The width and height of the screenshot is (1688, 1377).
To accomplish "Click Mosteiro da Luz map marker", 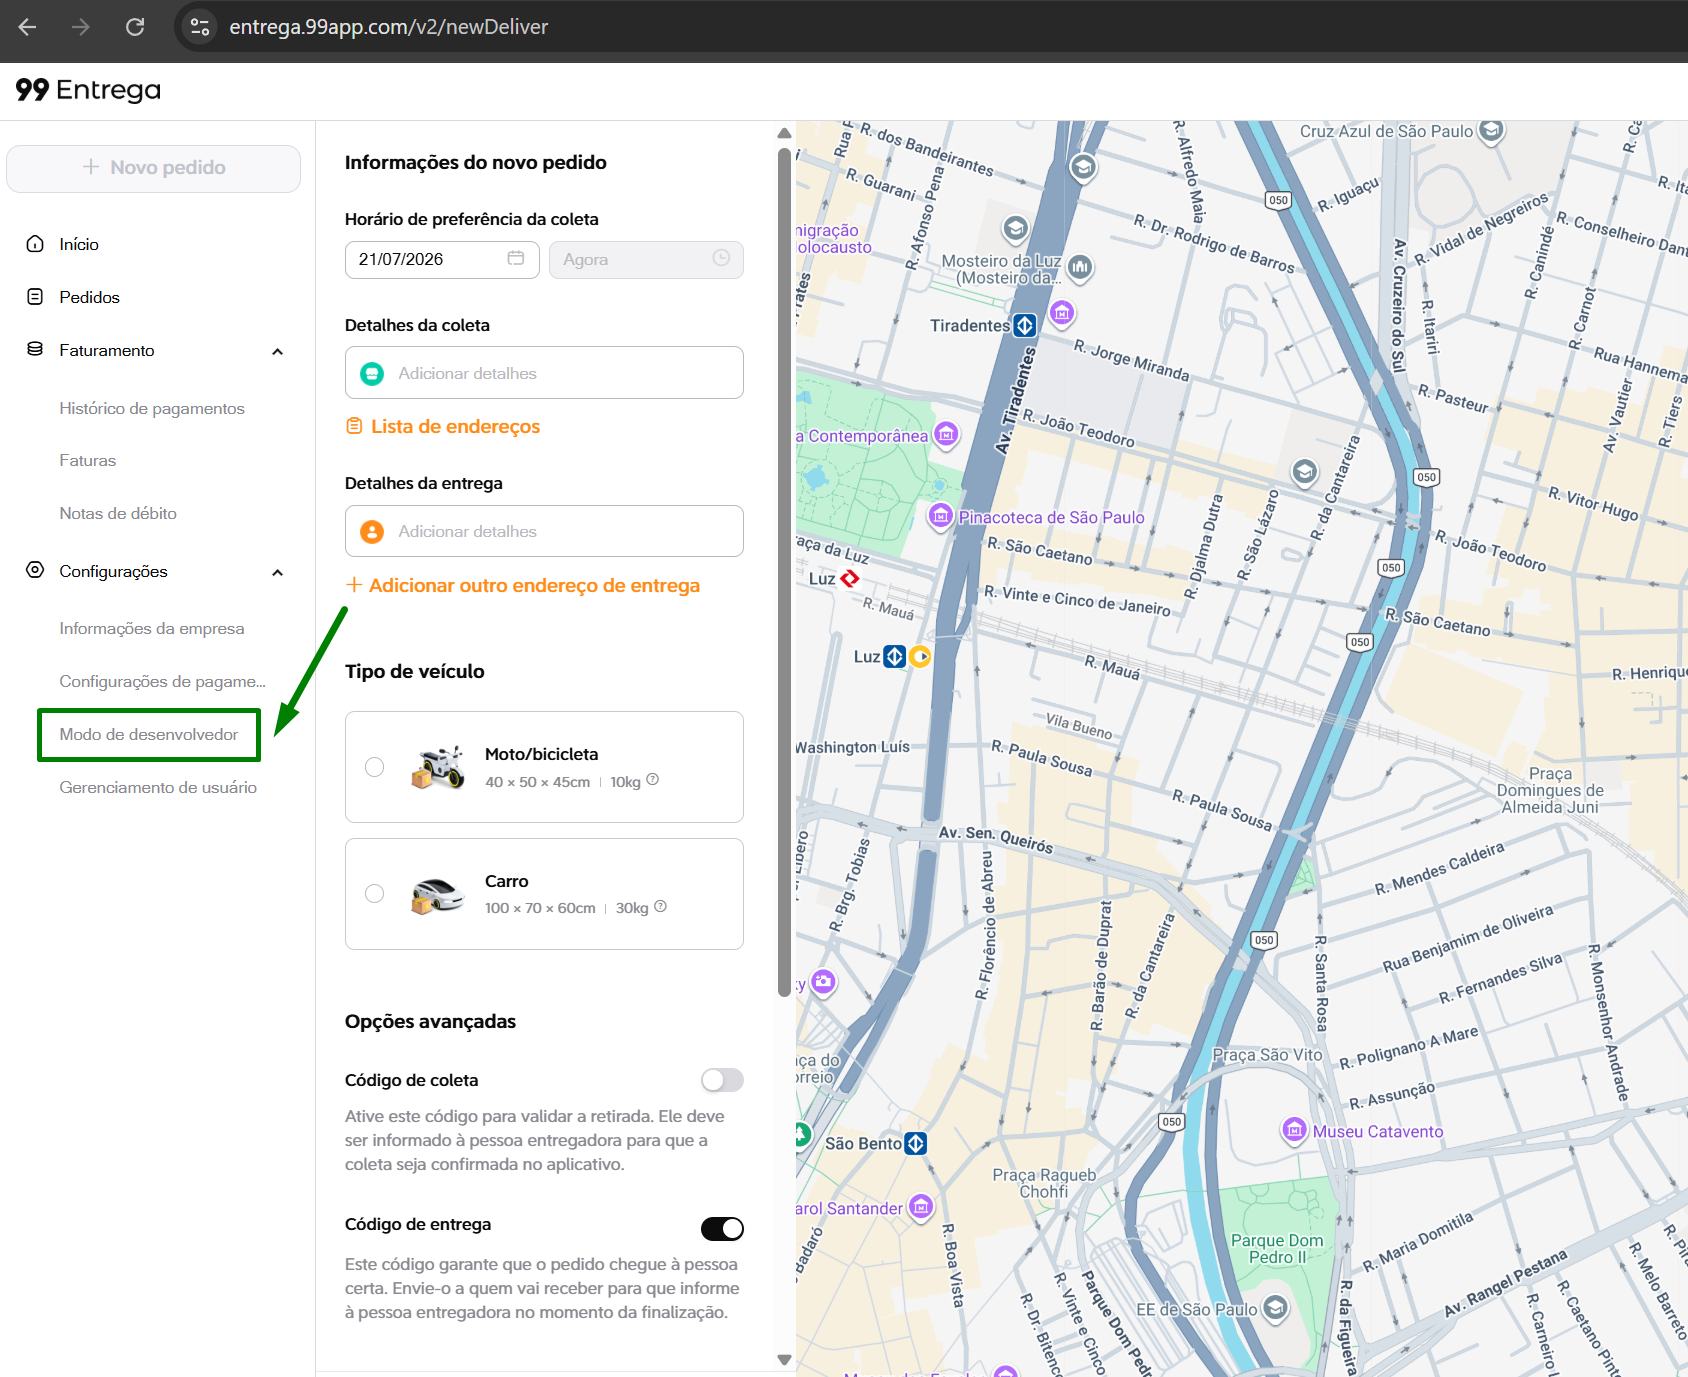I will (x=1080, y=268).
